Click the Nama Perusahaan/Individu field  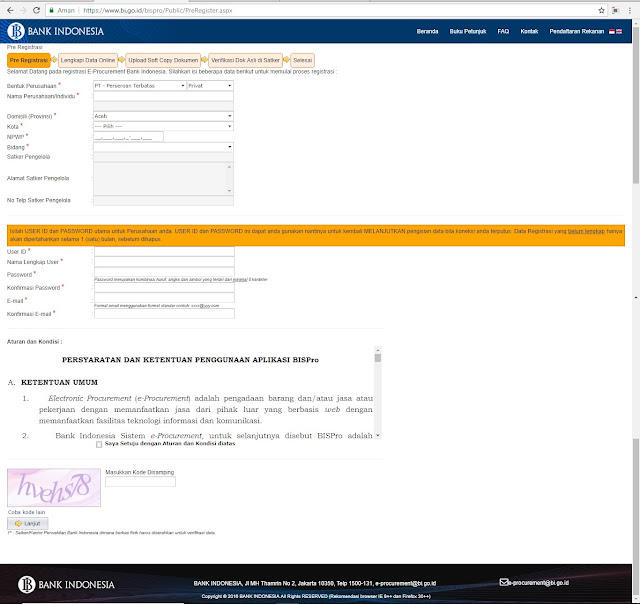[x=163, y=96]
